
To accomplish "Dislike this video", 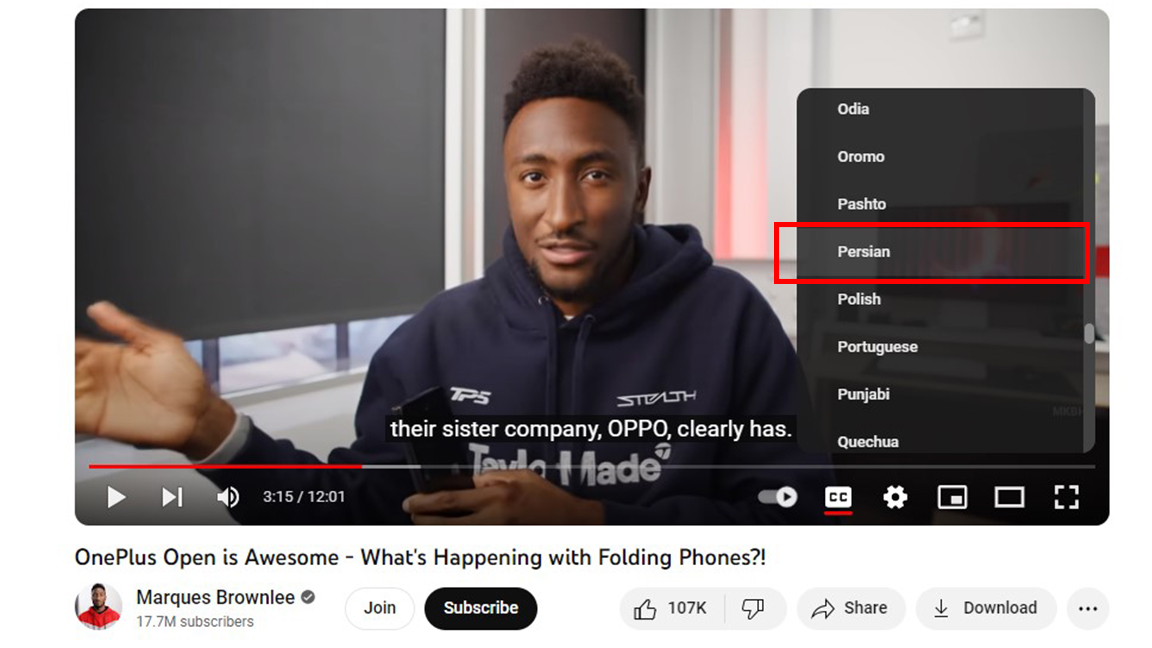I will pyautogui.click(x=754, y=608).
